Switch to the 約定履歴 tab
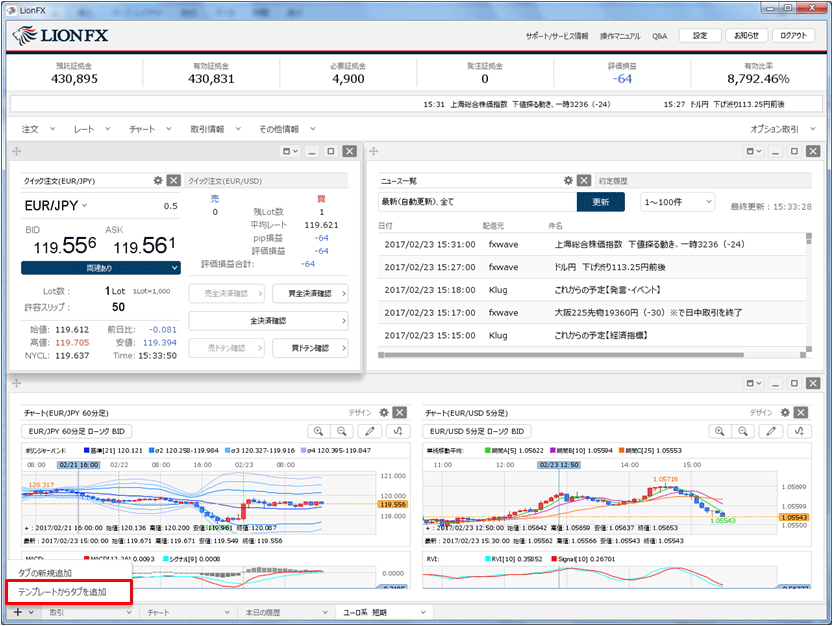 [613, 181]
